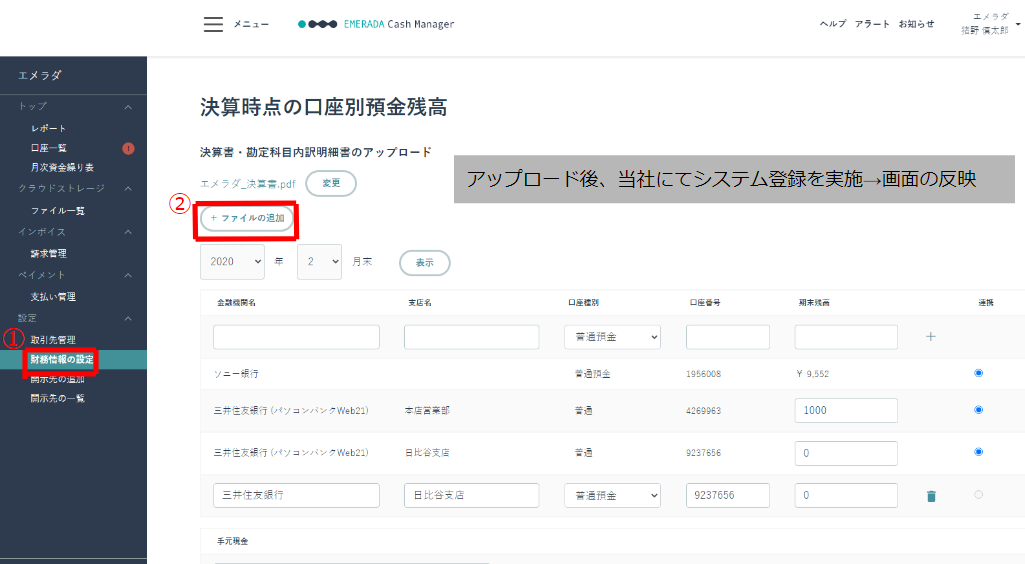Open 開示先の追加 in the sidebar
Viewport: 1025px width, 564px height.
tap(58, 379)
